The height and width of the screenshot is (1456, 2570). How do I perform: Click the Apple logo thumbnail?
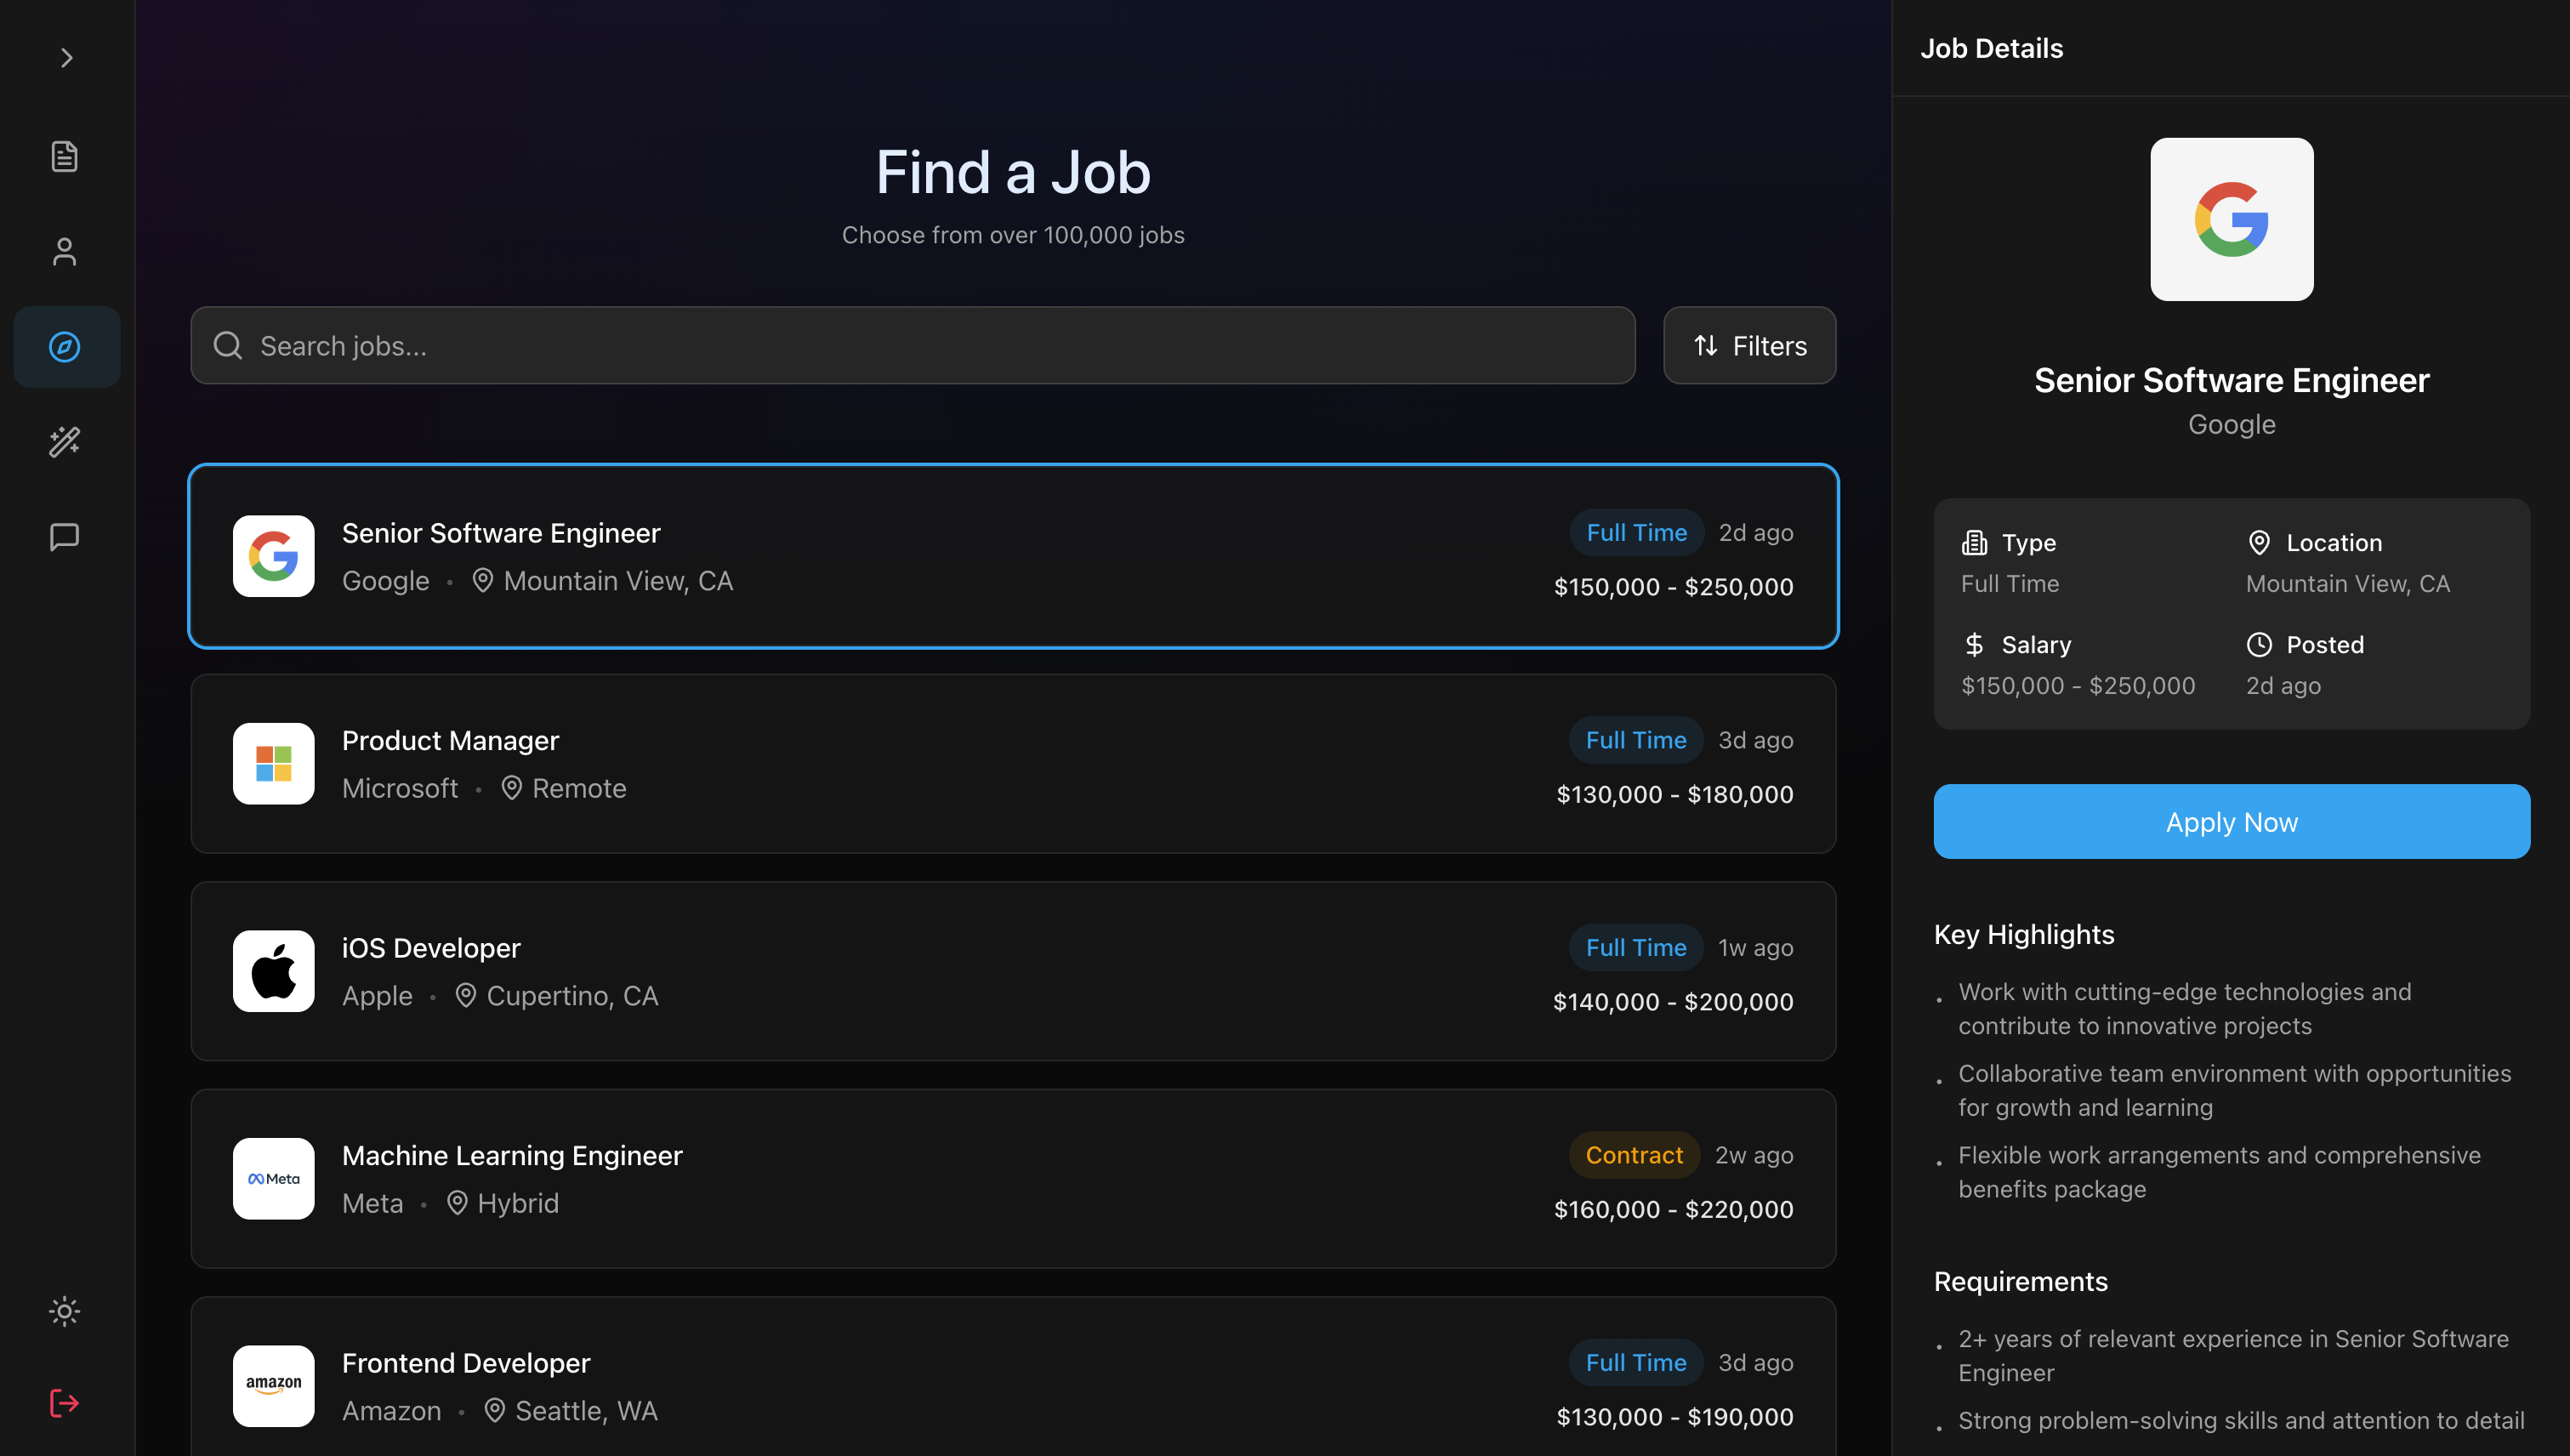tap(274, 971)
